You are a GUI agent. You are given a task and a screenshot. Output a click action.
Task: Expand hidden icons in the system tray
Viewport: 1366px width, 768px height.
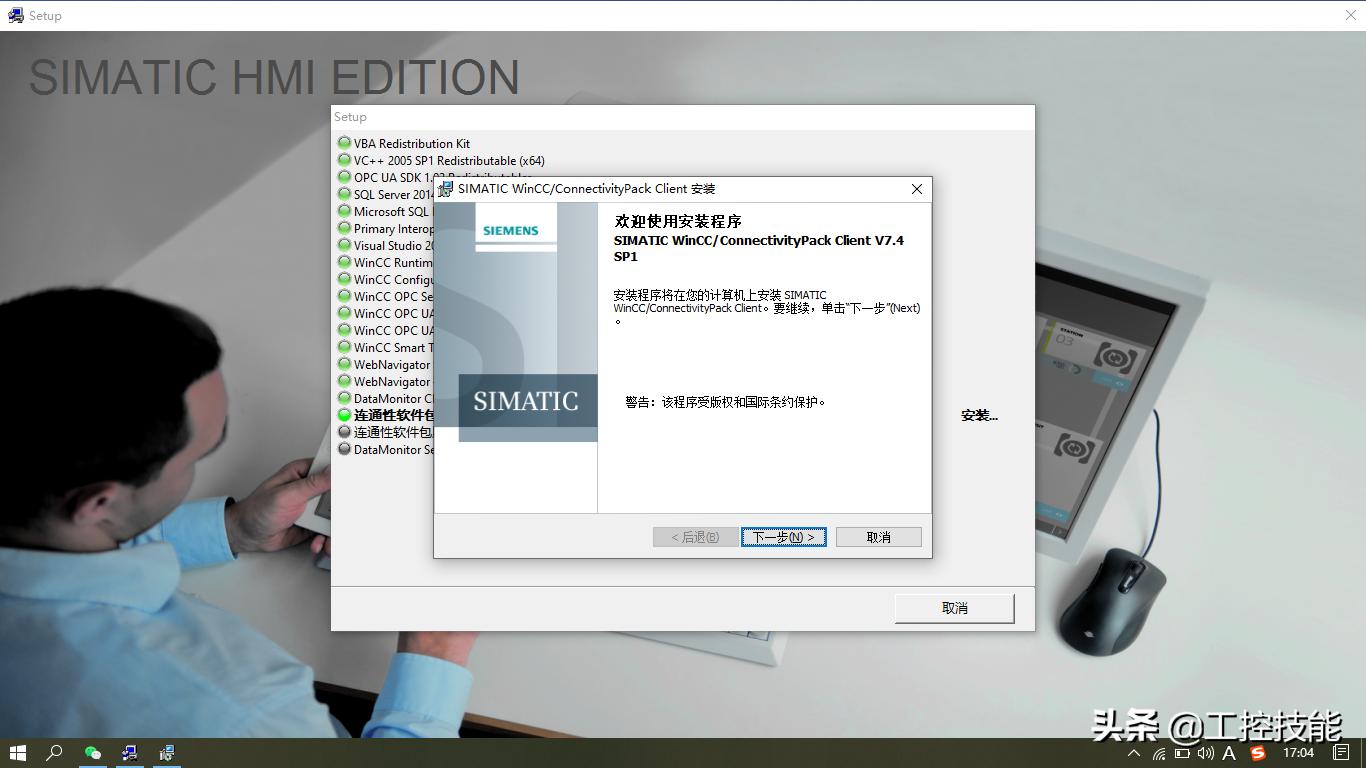[1135, 753]
